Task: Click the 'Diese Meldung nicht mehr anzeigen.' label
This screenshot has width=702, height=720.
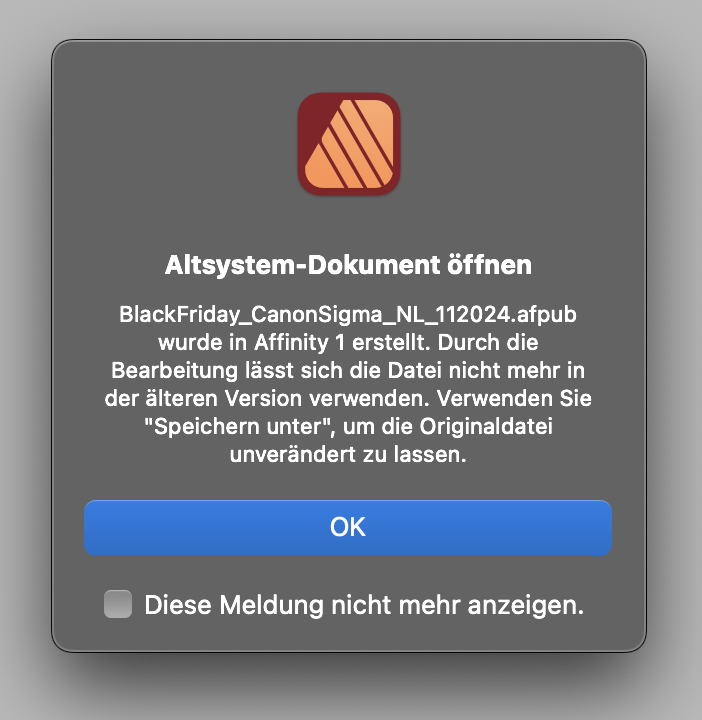Action: pyautogui.click(x=364, y=605)
